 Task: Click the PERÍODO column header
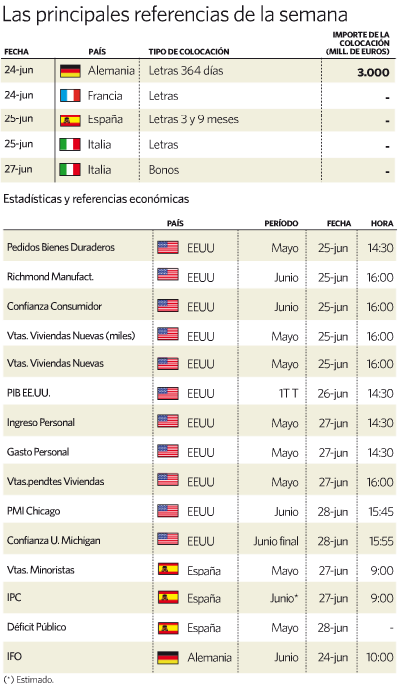[281, 224]
